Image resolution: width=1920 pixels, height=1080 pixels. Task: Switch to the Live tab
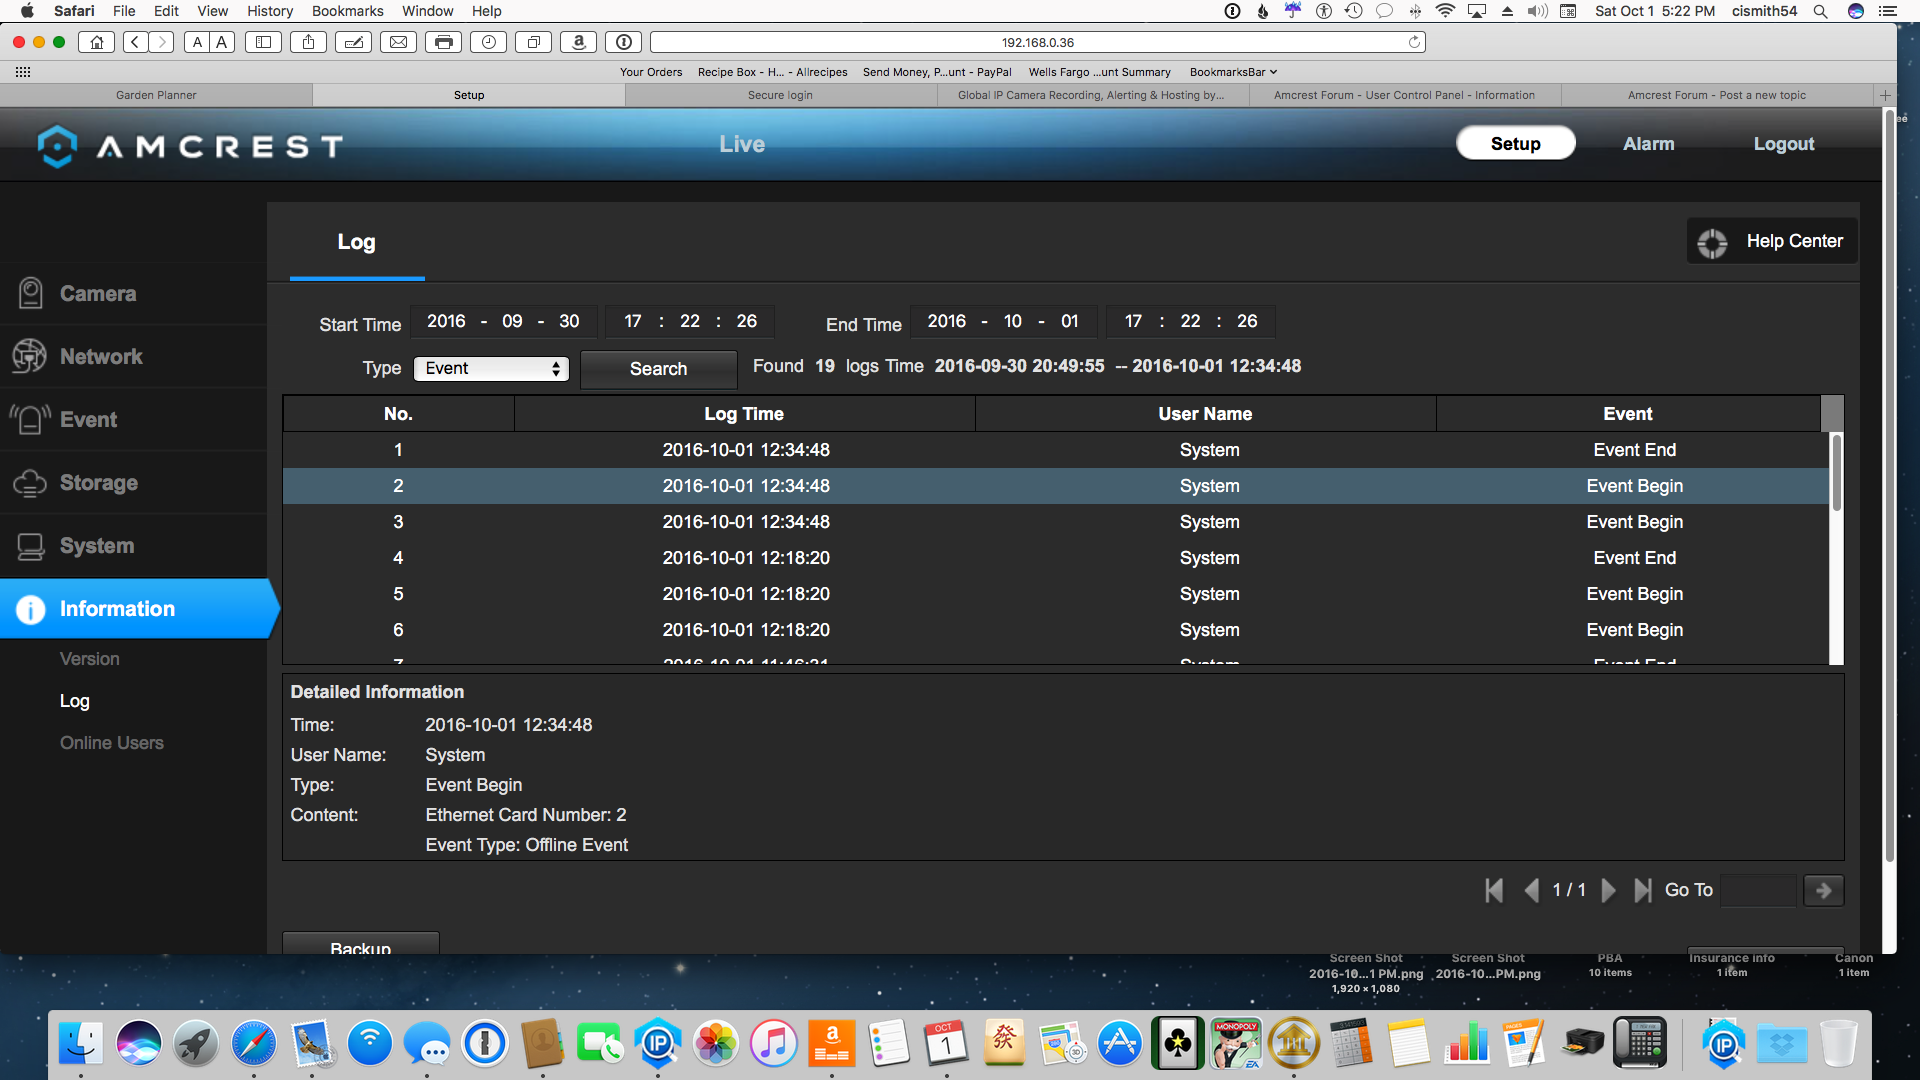point(742,144)
